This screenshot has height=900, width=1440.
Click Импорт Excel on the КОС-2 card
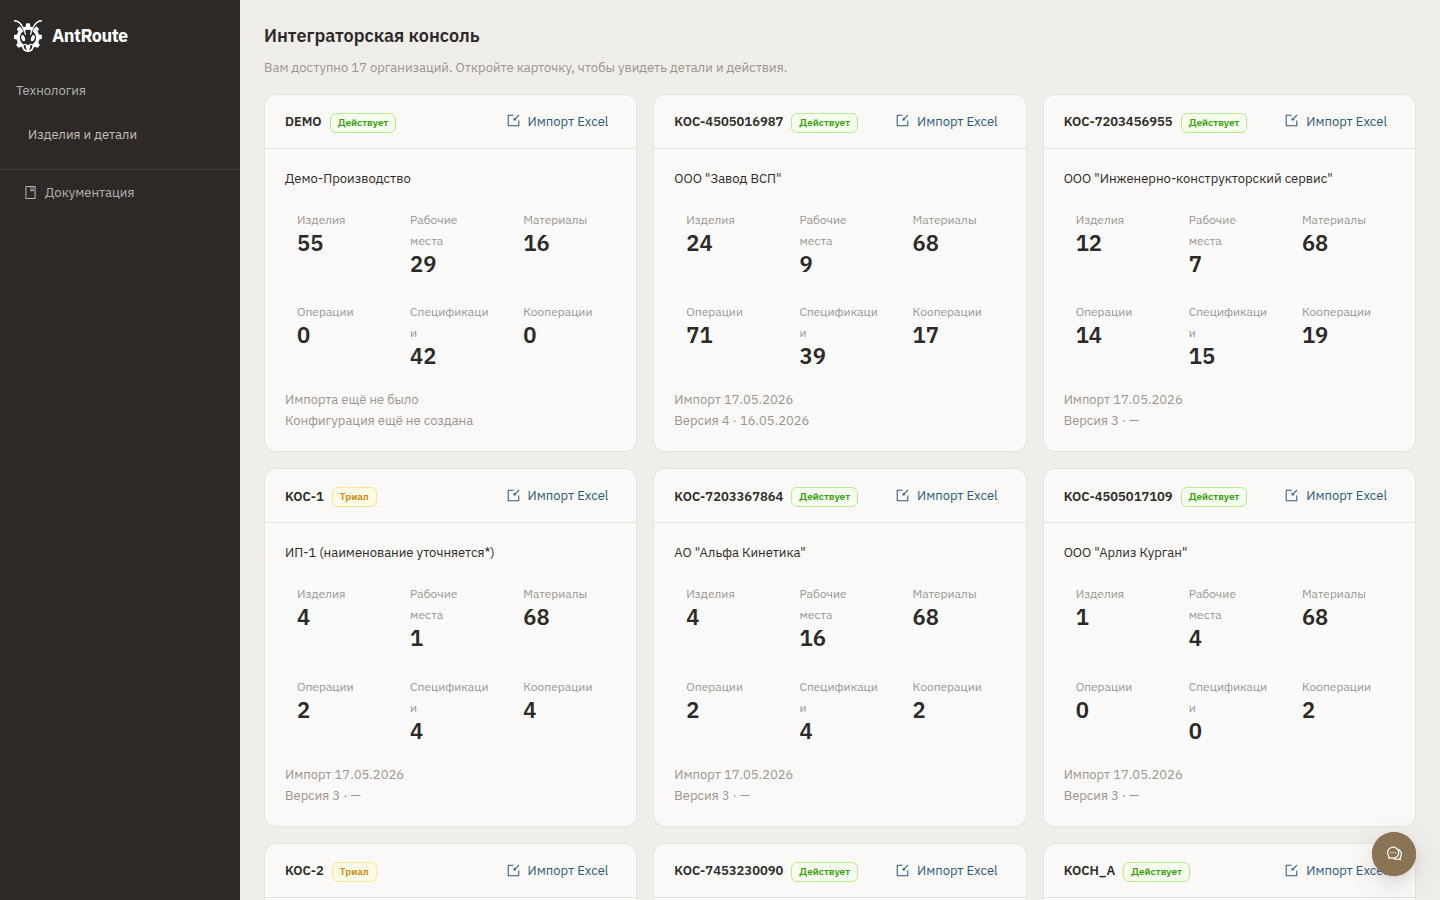click(557, 870)
